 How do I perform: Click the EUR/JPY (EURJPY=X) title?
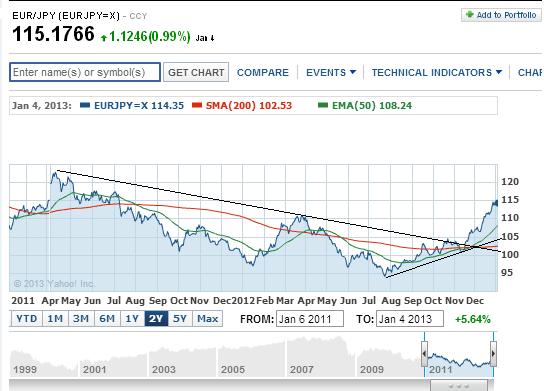pos(66,16)
